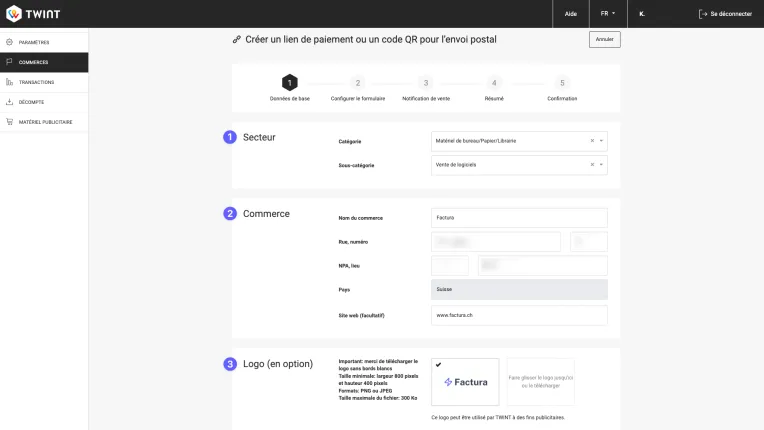Open Paramètres from the sidebar icon
The height and width of the screenshot is (430, 764).
9,42
